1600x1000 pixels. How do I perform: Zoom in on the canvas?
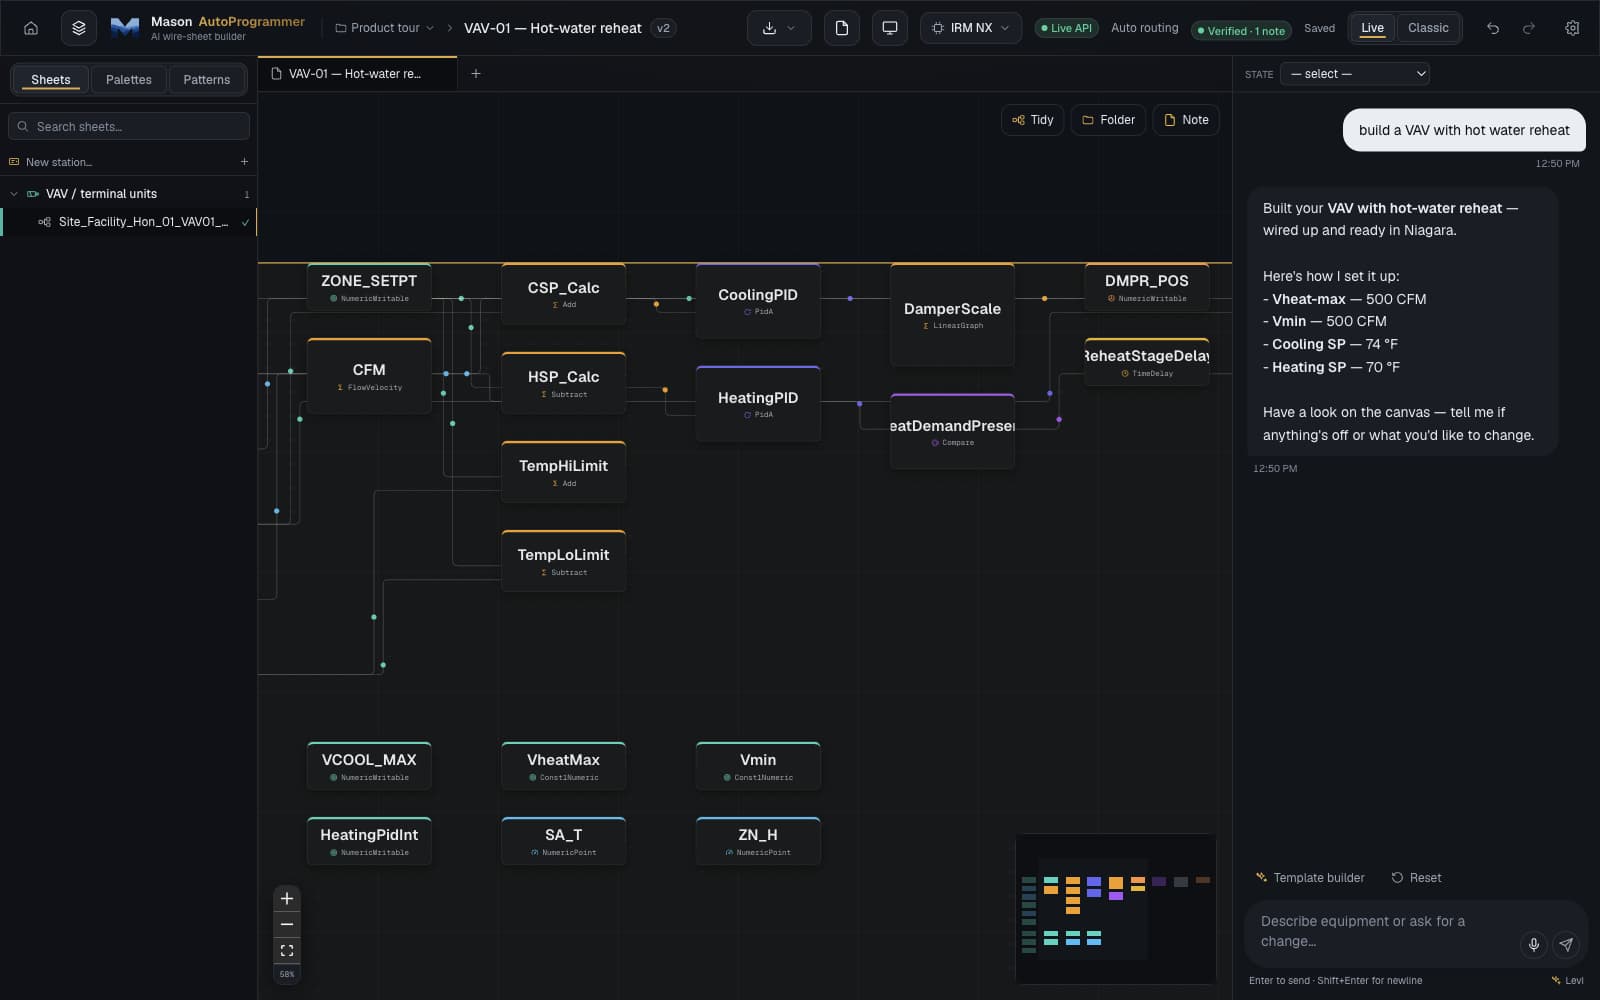click(287, 898)
